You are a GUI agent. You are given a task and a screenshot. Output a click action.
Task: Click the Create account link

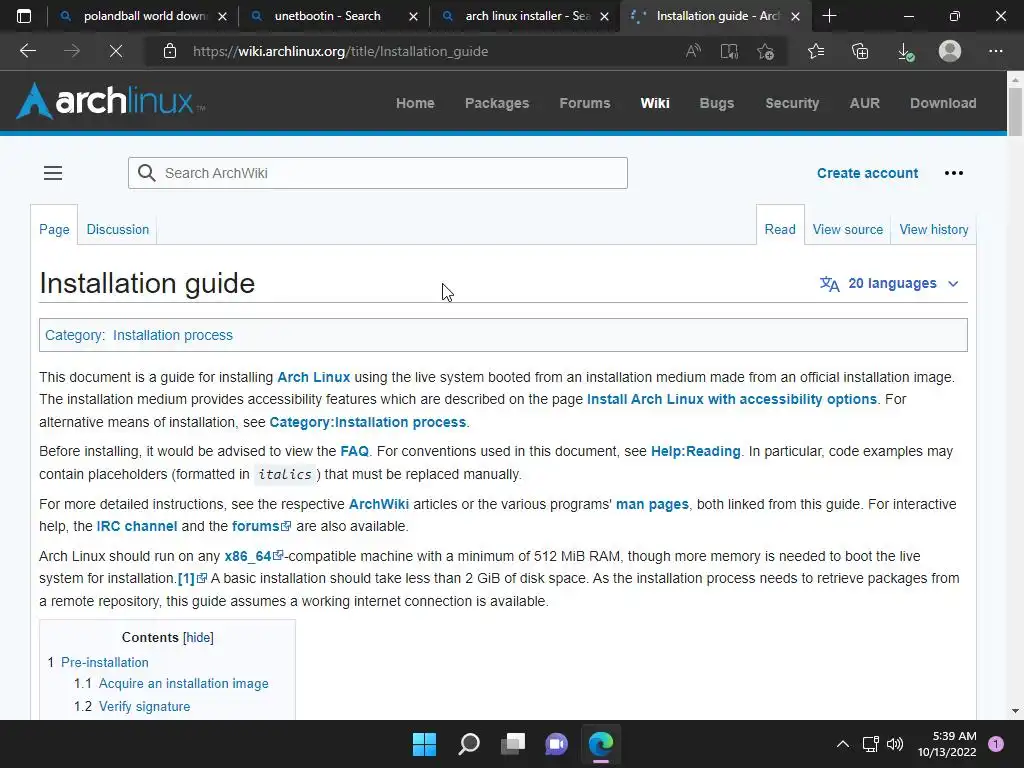click(x=867, y=173)
